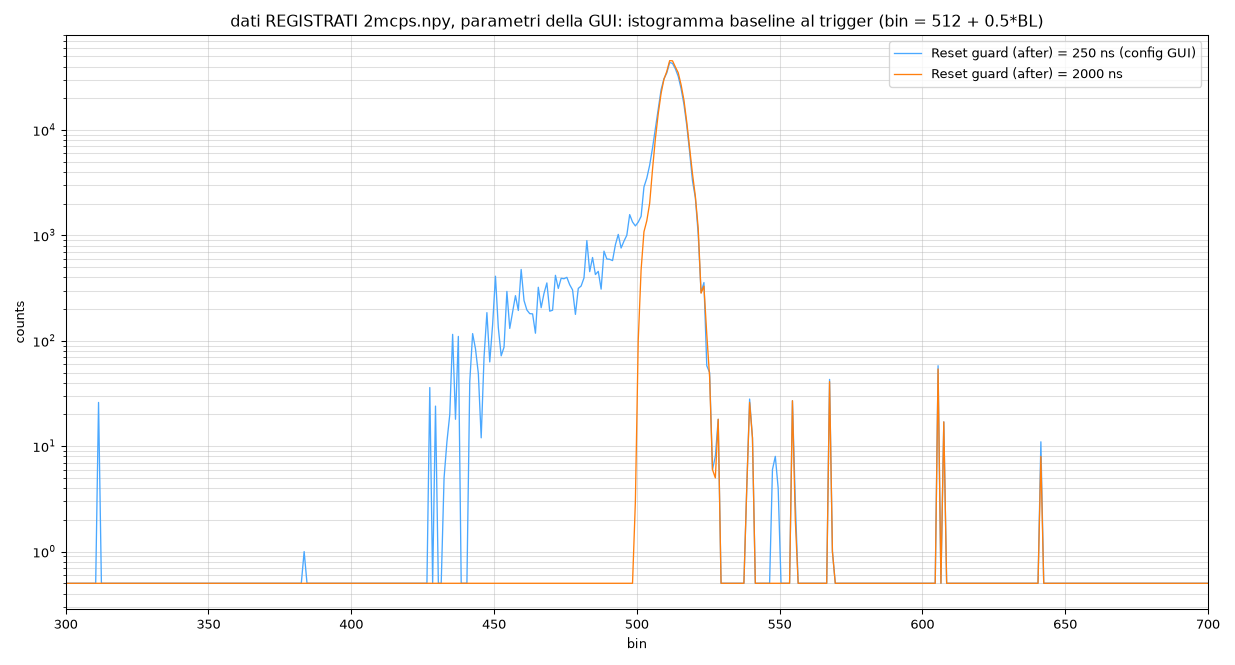Click x-axis tick label 600
The height and width of the screenshot is (665, 1235).
click(923, 625)
